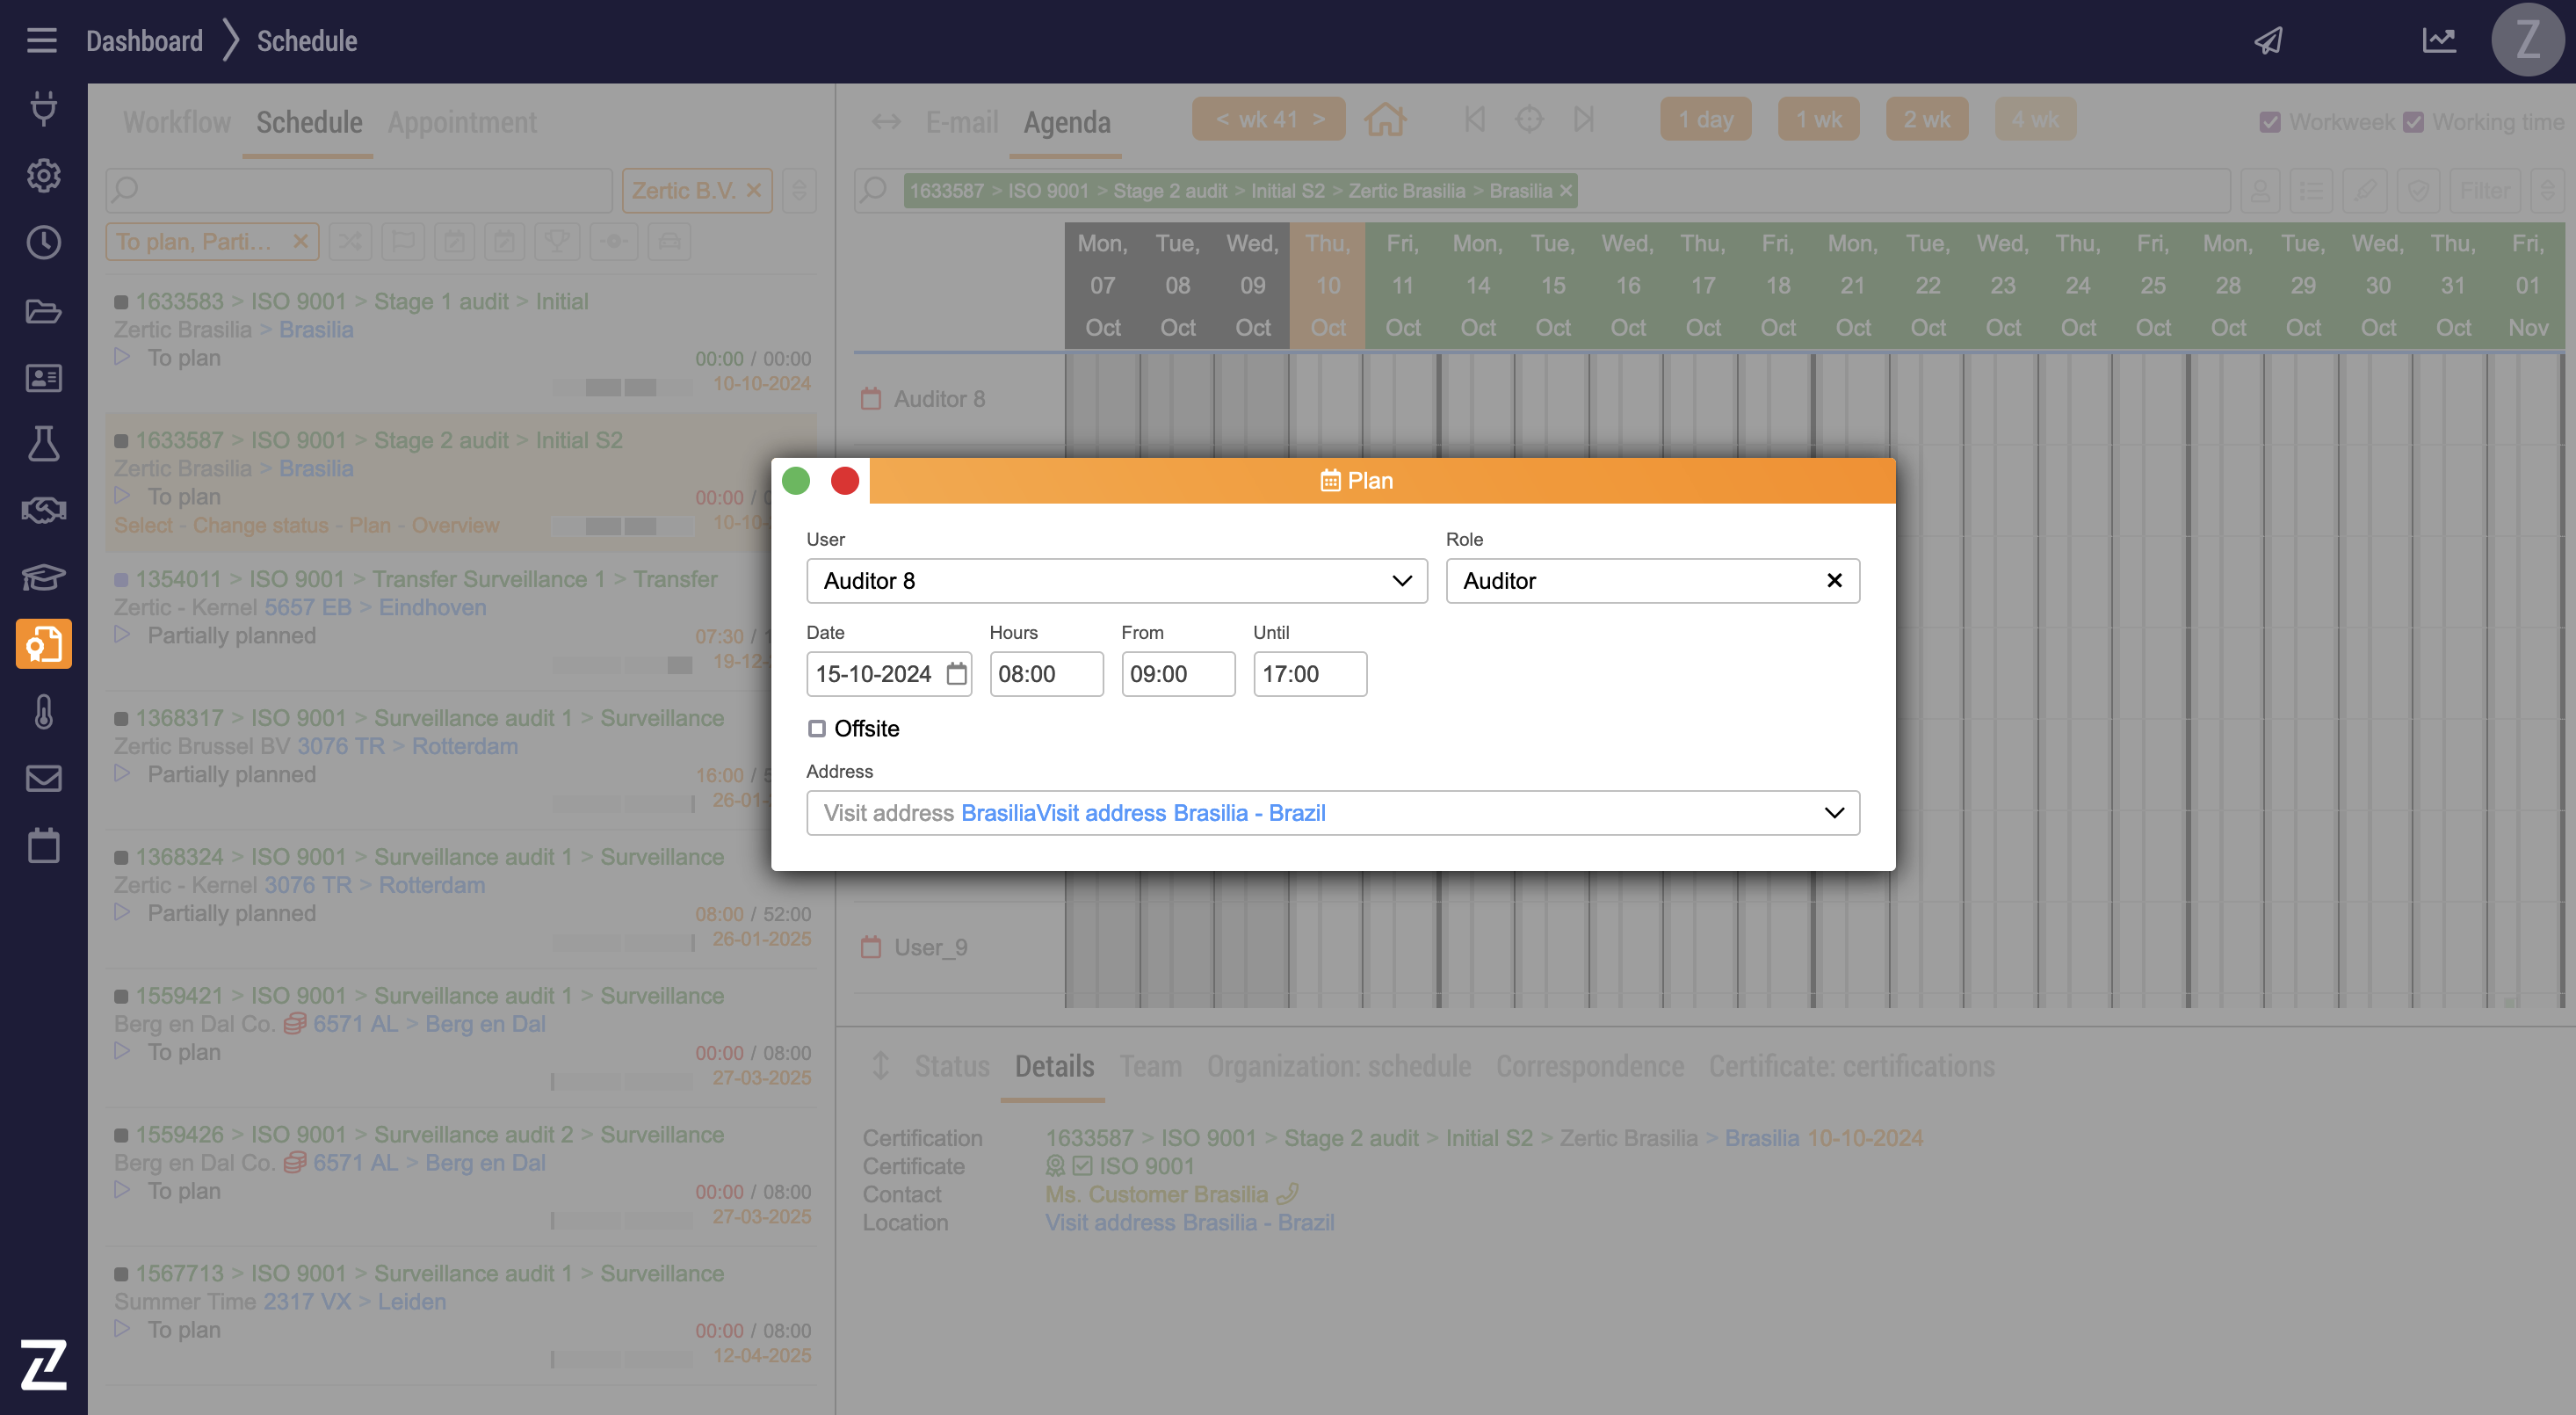
Task: Clear the Auditor role selection
Action: (1834, 581)
